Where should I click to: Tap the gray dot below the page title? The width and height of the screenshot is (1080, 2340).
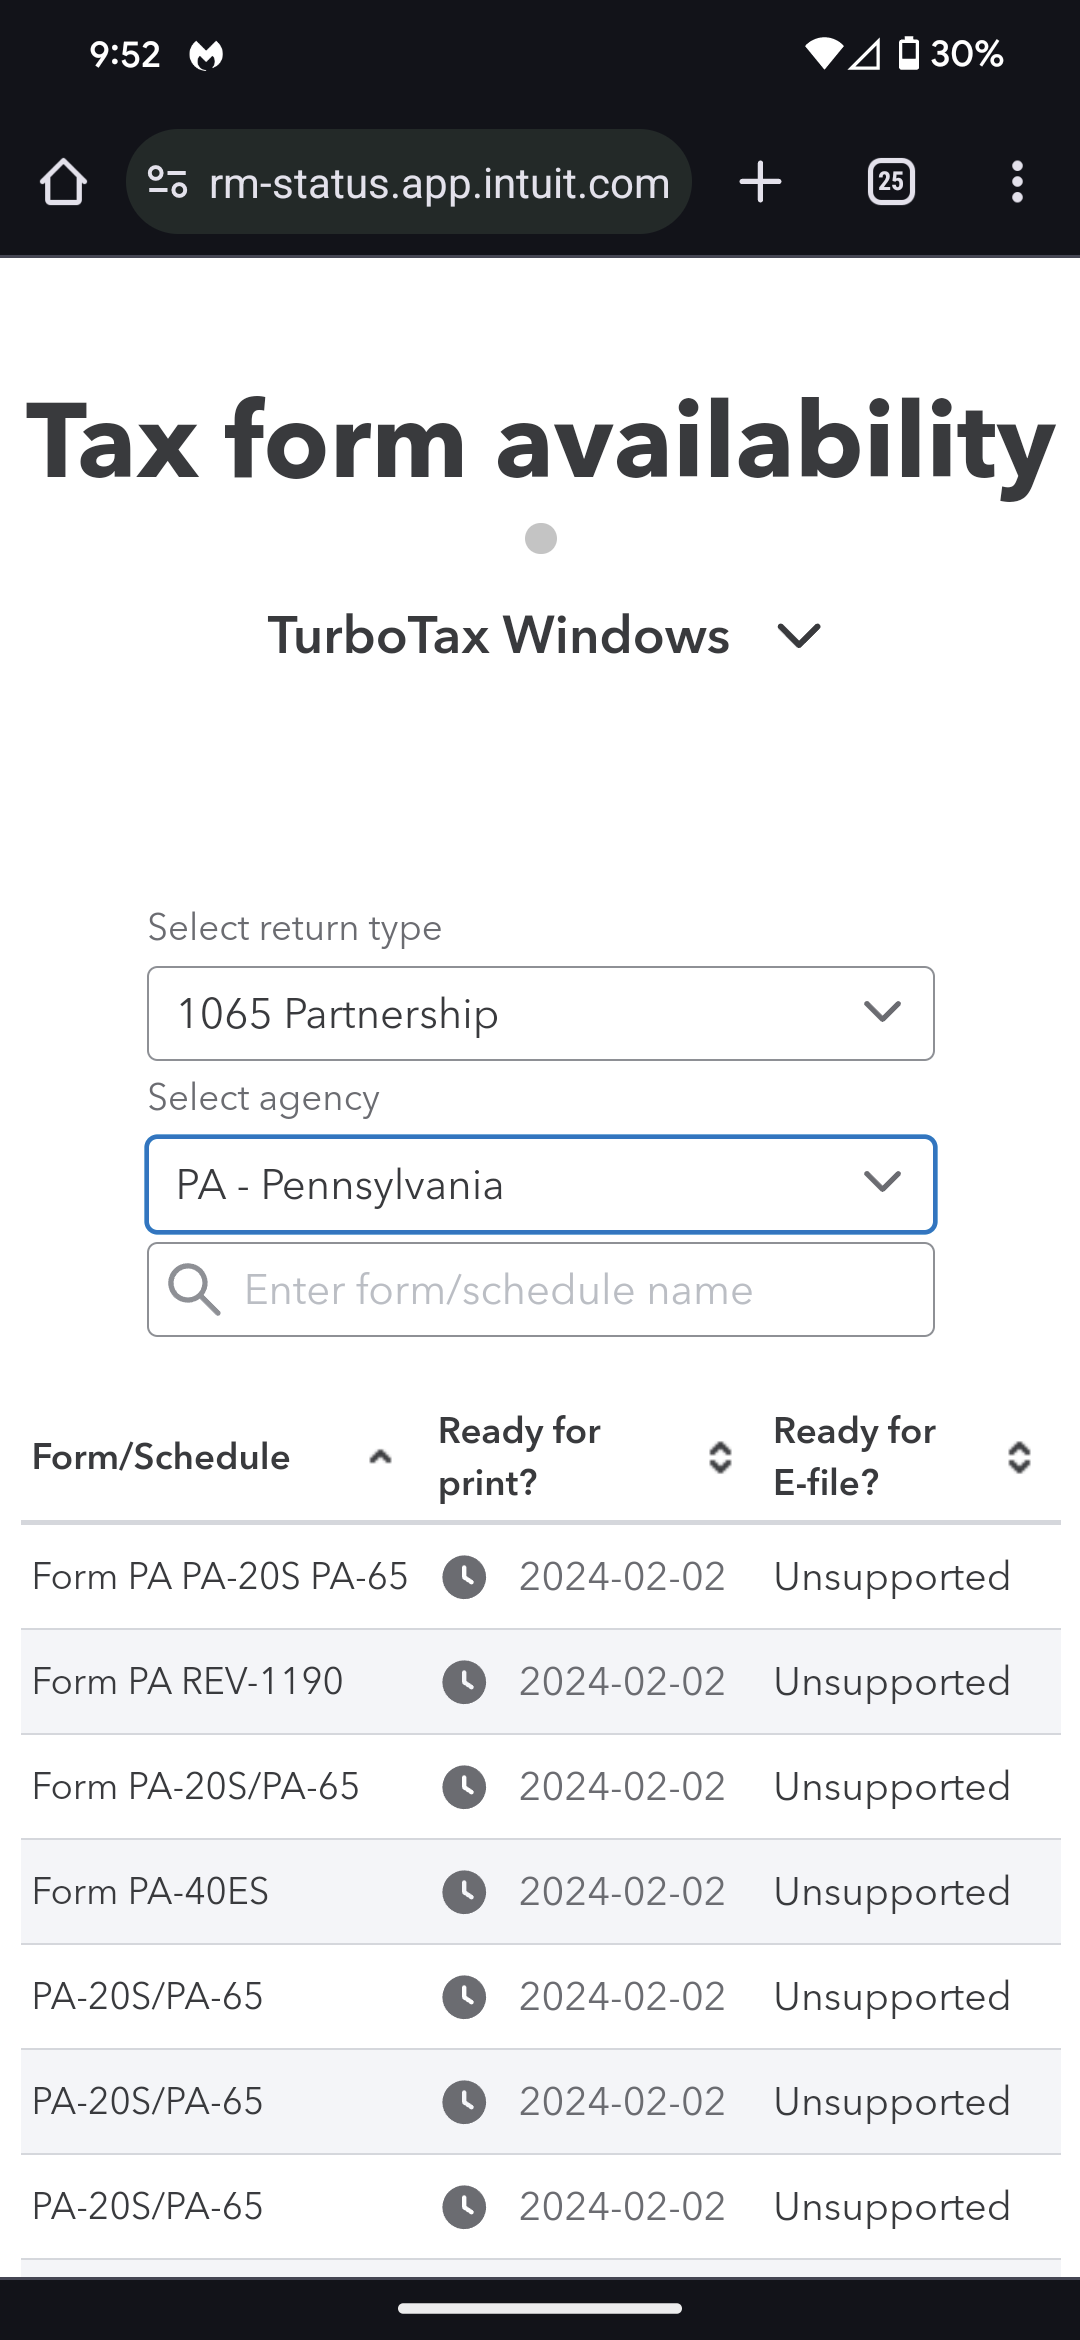pos(541,539)
